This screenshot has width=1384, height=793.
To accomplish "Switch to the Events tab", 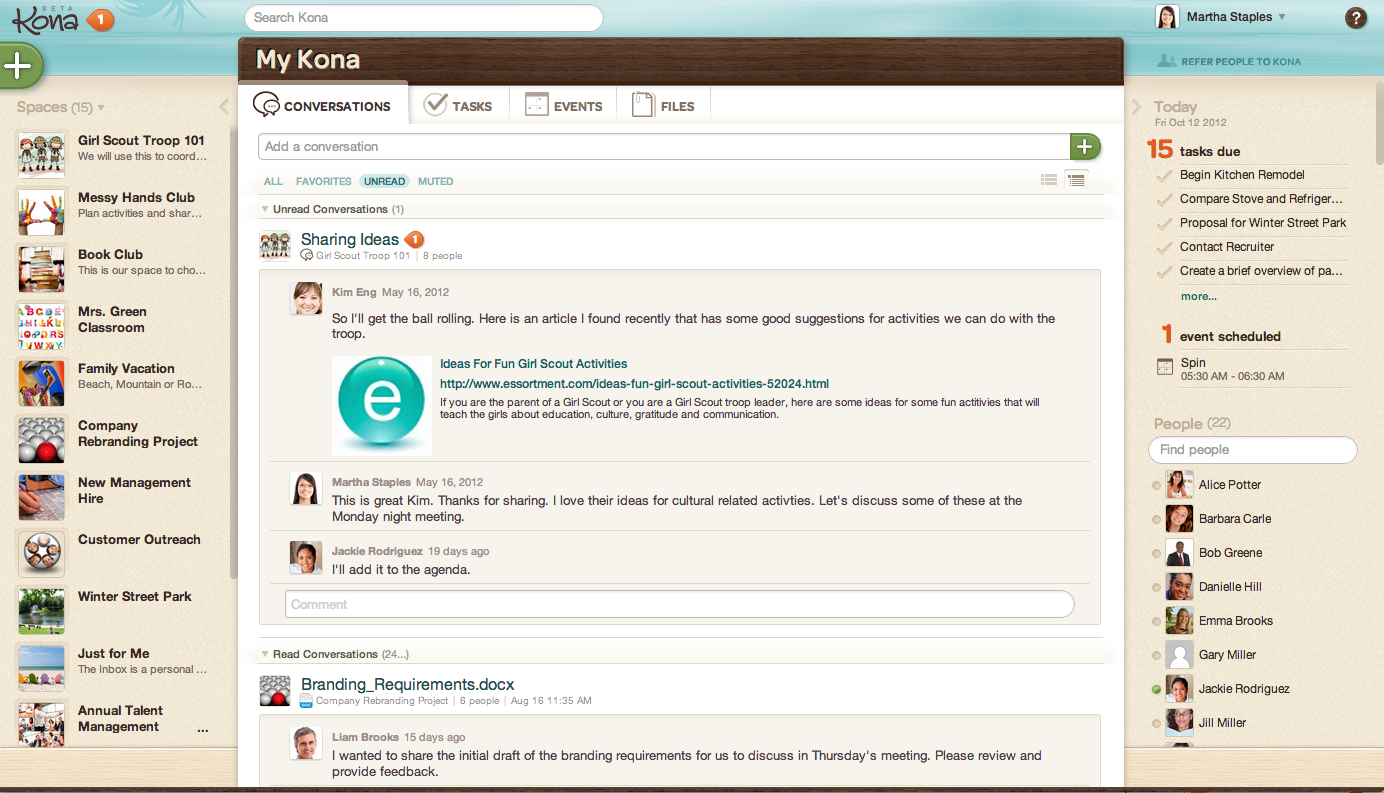I will (563, 105).
